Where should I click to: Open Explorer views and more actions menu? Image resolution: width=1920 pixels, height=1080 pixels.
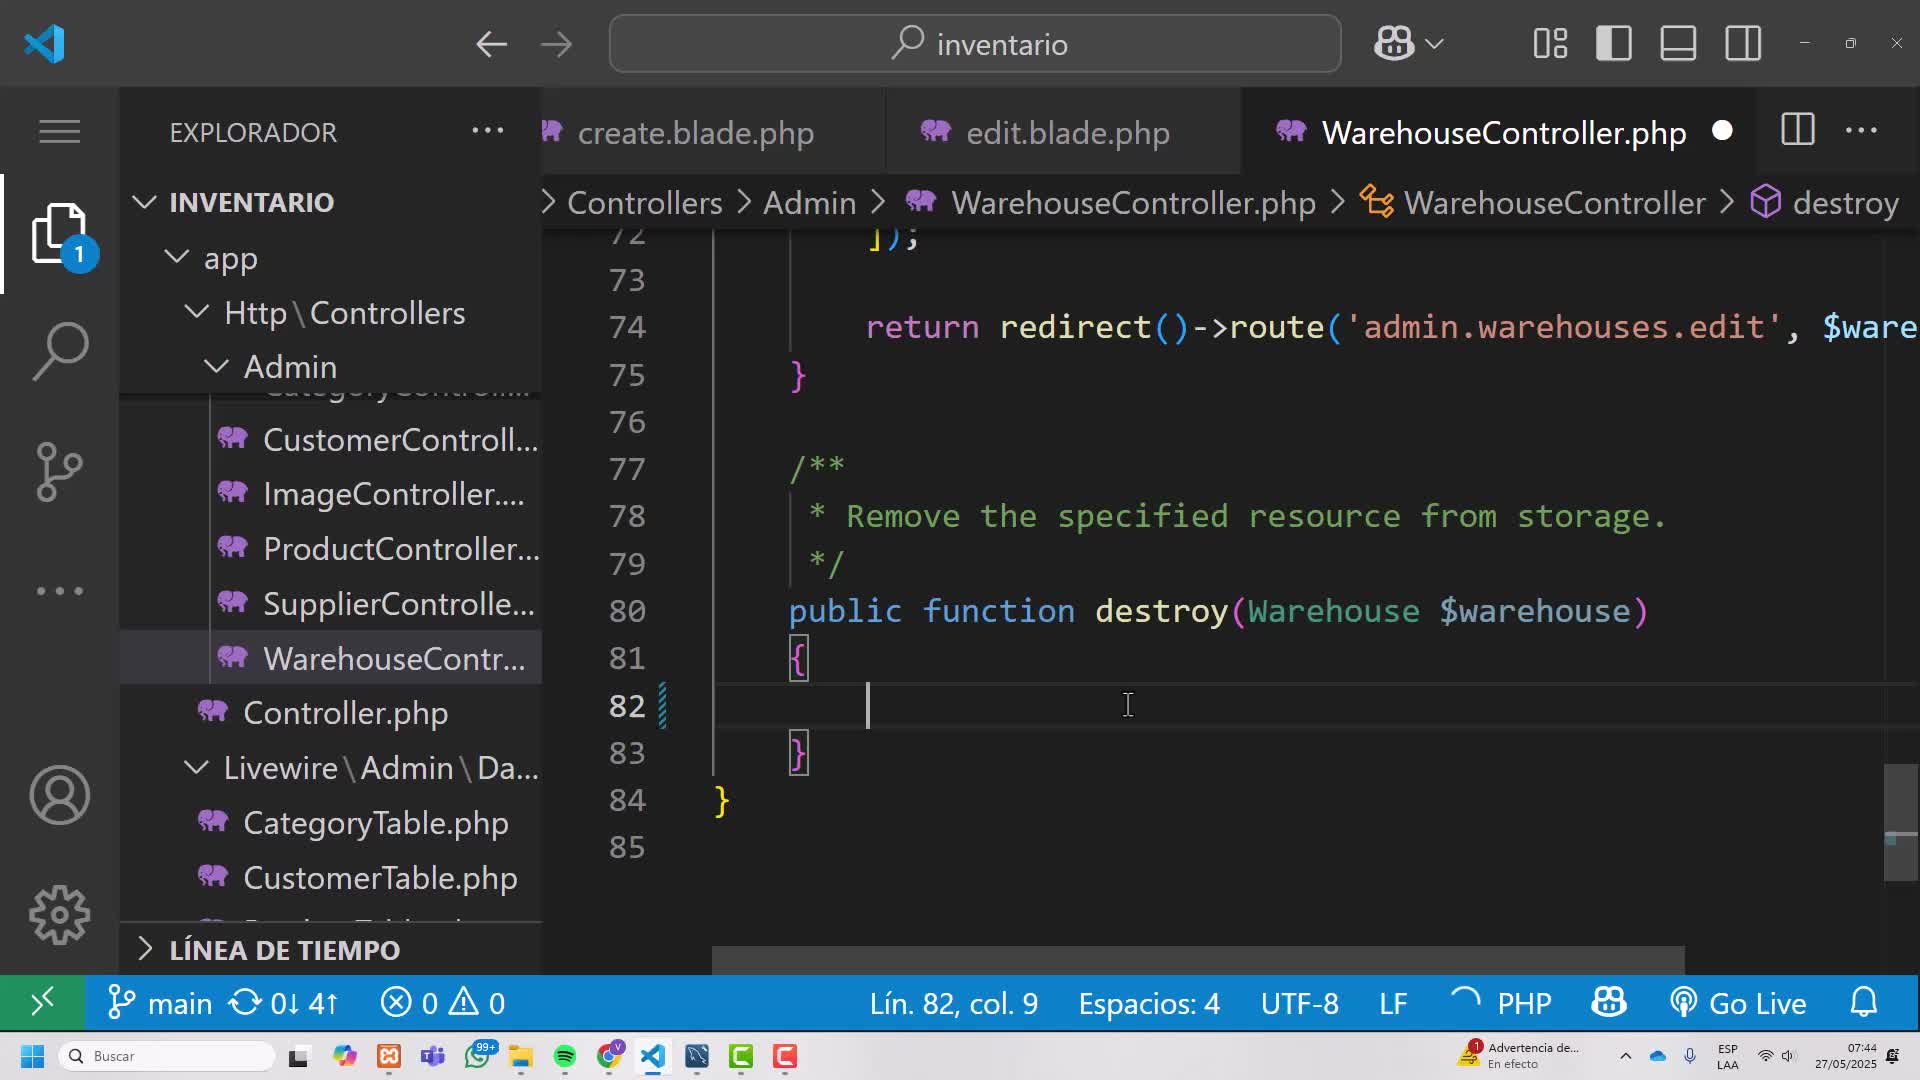[x=487, y=131]
